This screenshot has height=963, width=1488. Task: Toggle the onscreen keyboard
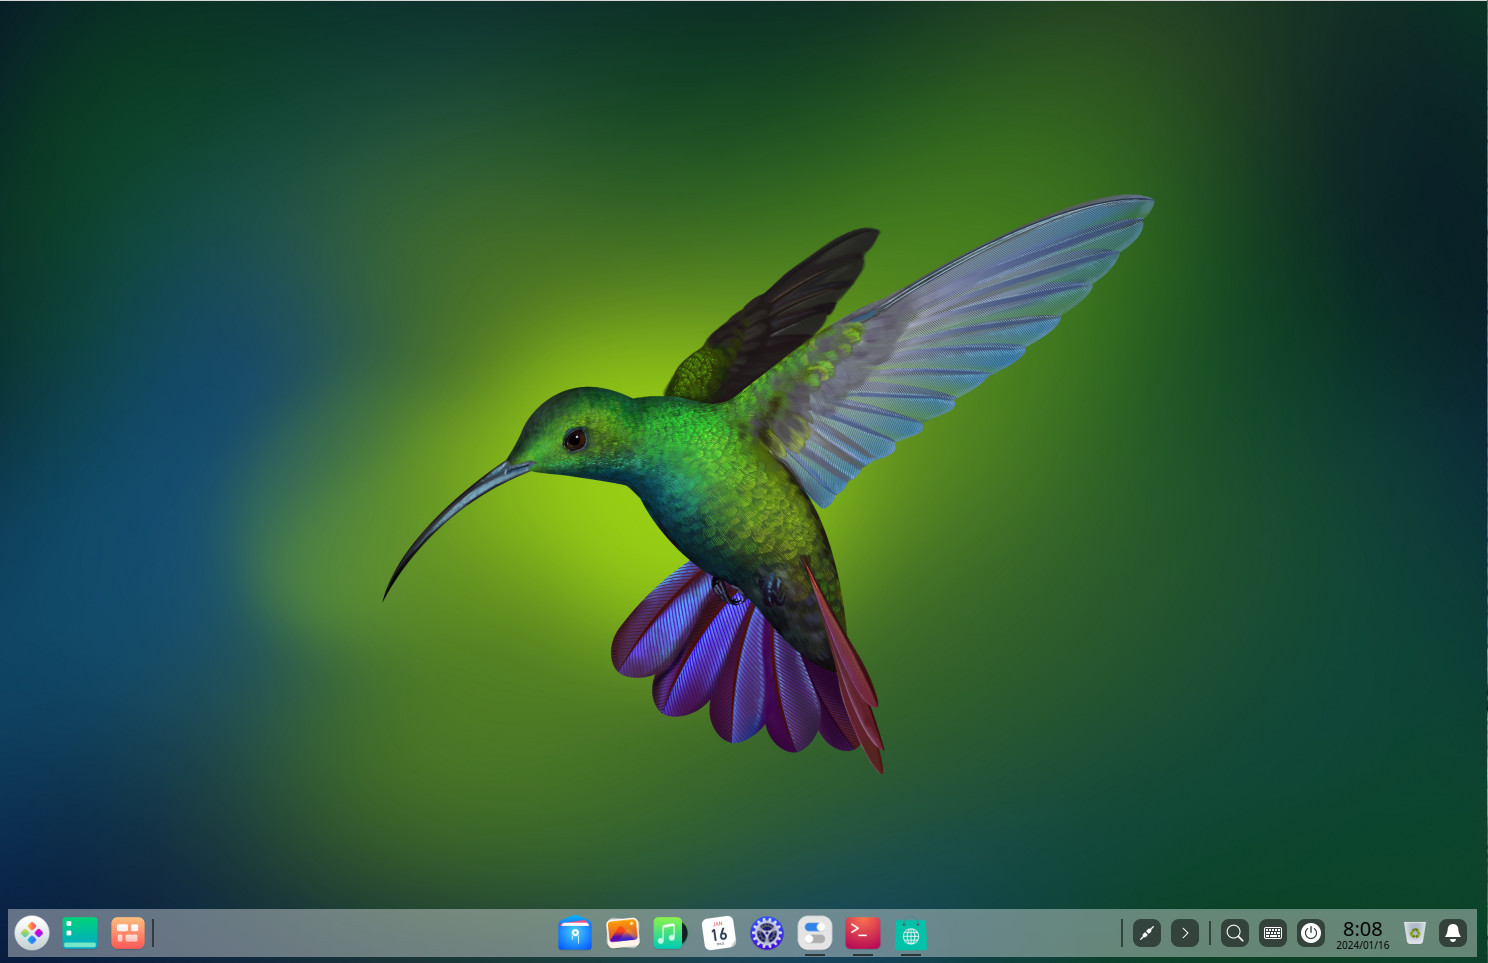(x=1272, y=932)
